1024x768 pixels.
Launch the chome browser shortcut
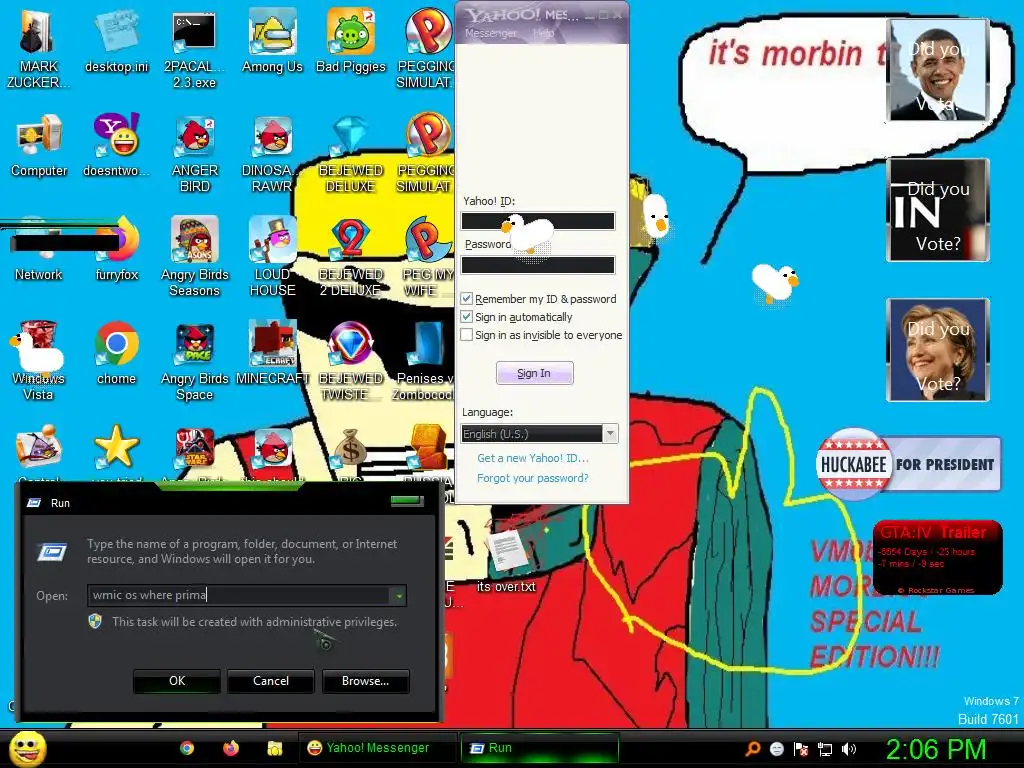tap(116, 353)
